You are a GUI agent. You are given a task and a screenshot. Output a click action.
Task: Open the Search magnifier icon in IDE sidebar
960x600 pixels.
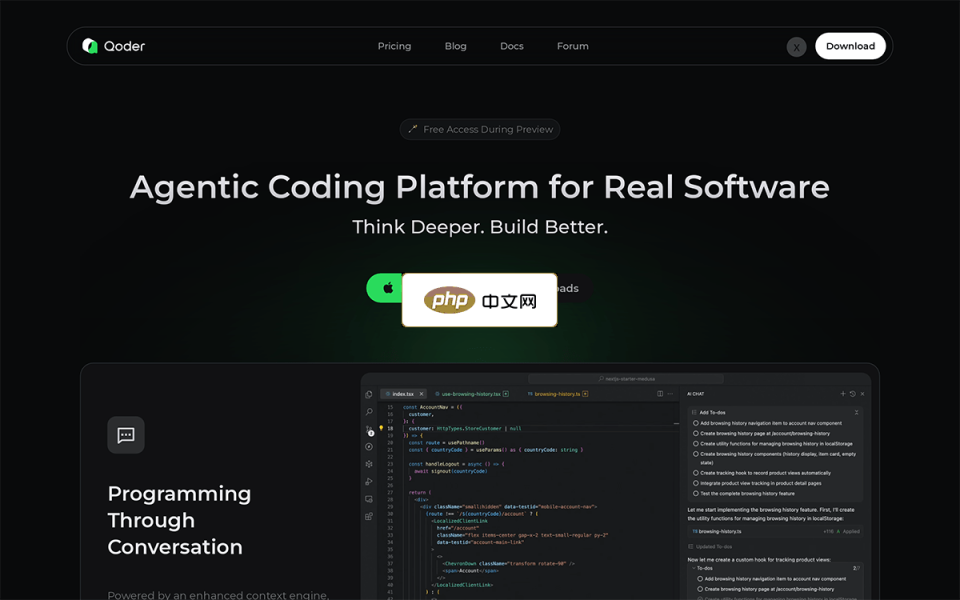(x=369, y=412)
